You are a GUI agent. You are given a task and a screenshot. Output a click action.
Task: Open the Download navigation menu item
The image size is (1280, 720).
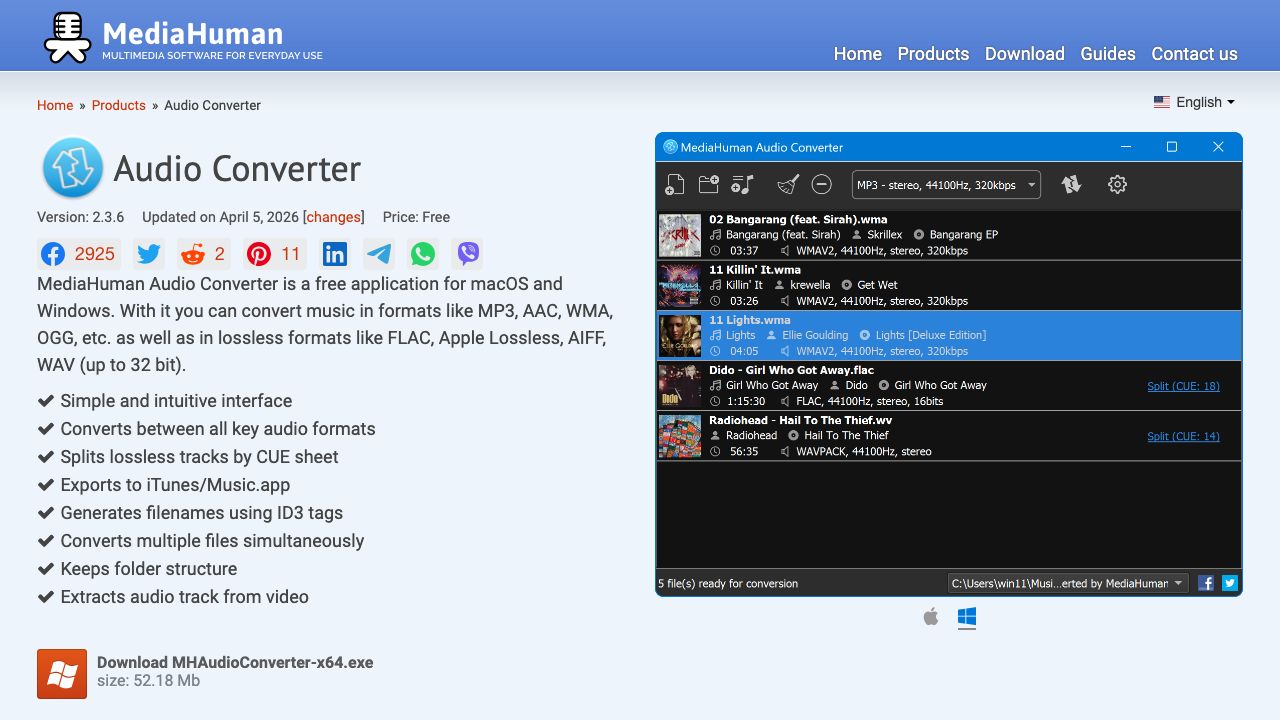(1024, 54)
